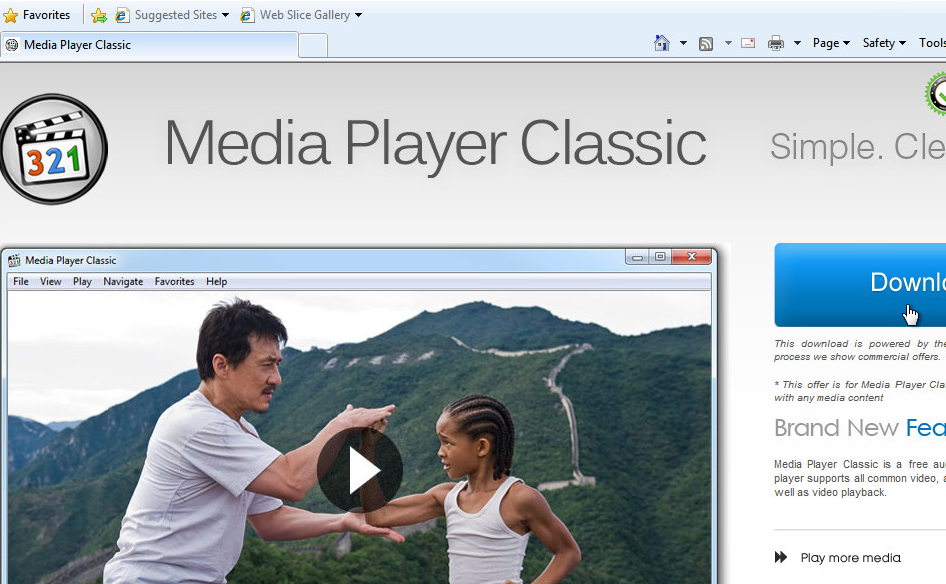This screenshot has width=946, height=584.
Task: Click the Read Mail envelope icon
Action: coord(748,43)
